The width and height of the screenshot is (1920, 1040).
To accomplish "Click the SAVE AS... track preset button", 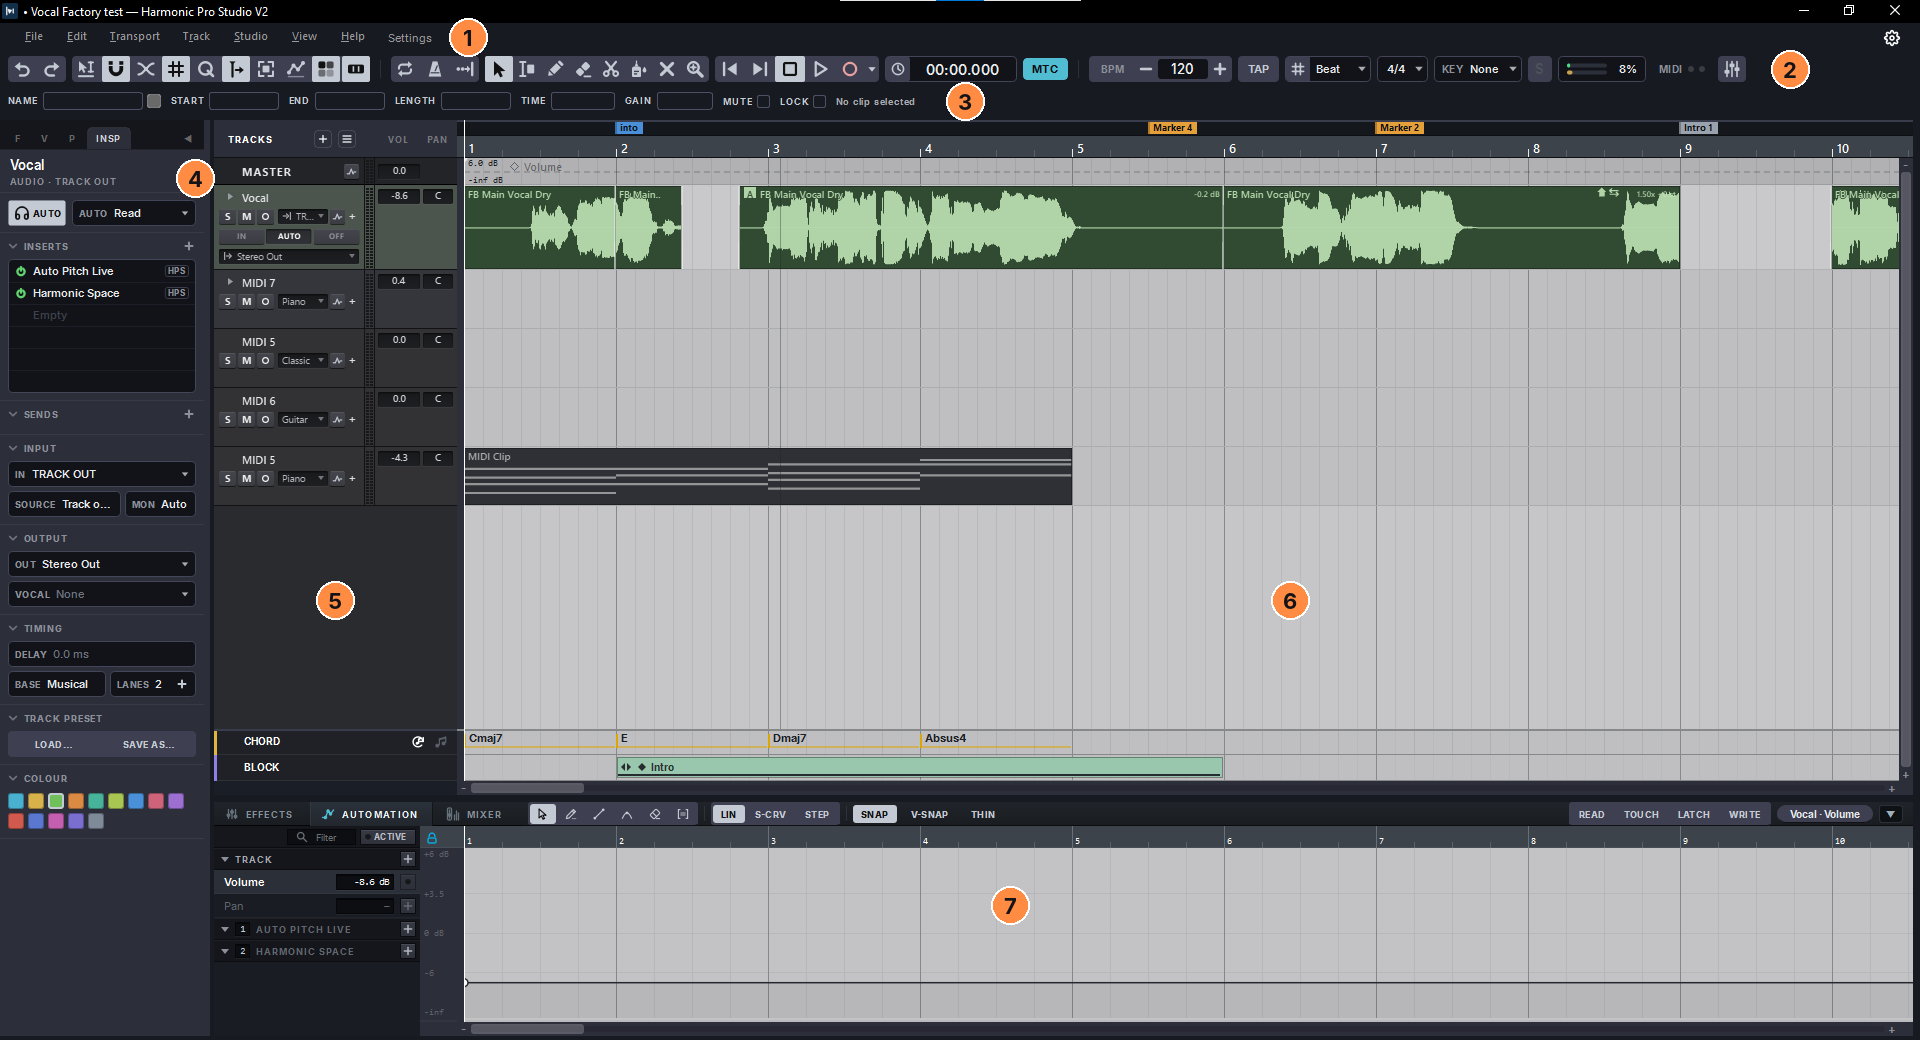I will coord(148,745).
